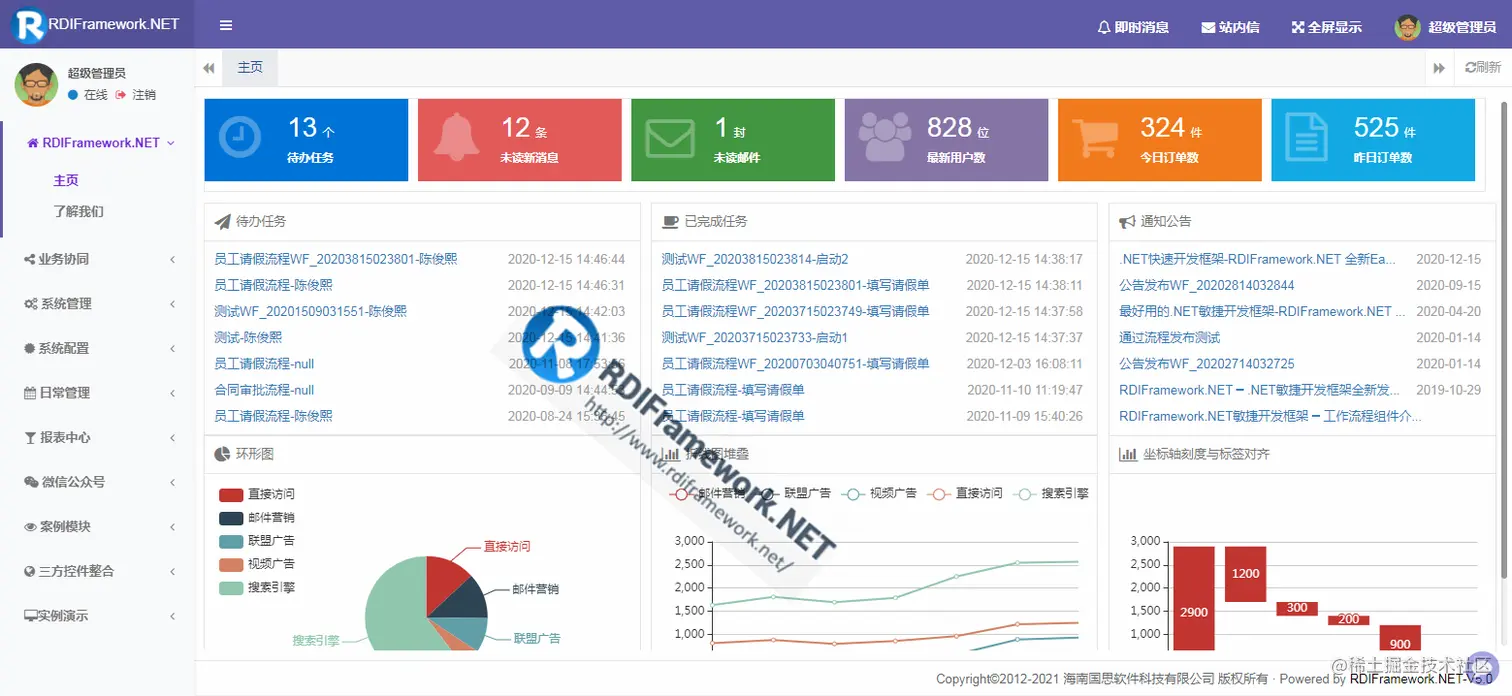This screenshot has width=1512, height=696.
Task: Click 注销 logout link in sidebar
Action: click(136, 95)
